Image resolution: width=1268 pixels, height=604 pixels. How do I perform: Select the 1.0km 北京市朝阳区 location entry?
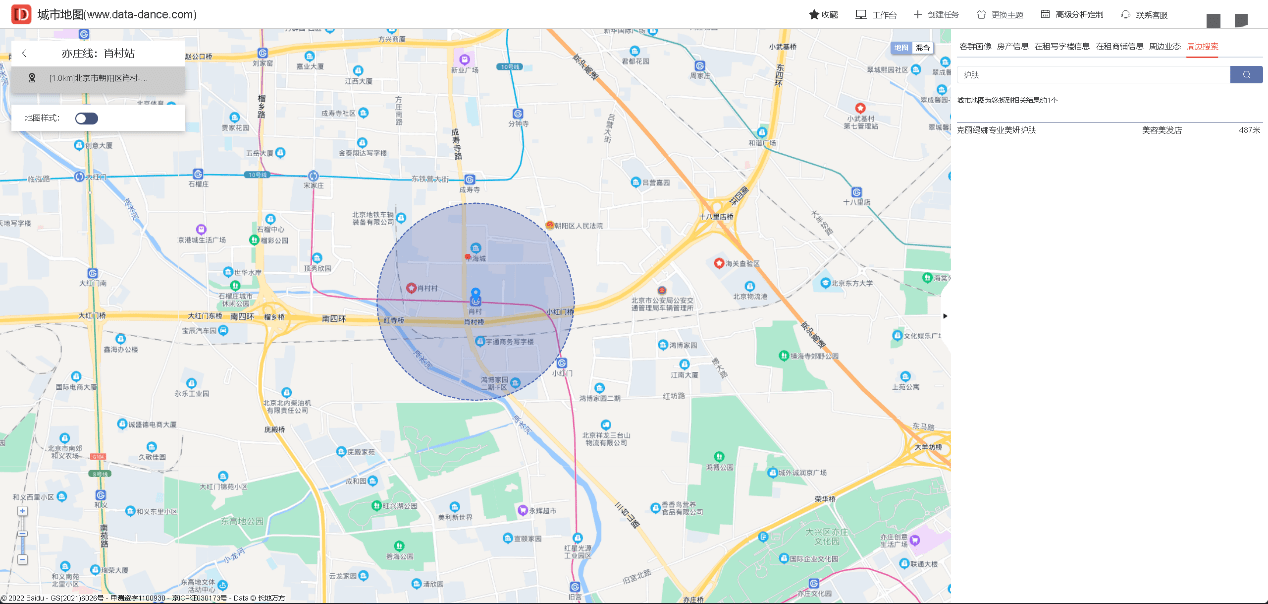coord(97,78)
